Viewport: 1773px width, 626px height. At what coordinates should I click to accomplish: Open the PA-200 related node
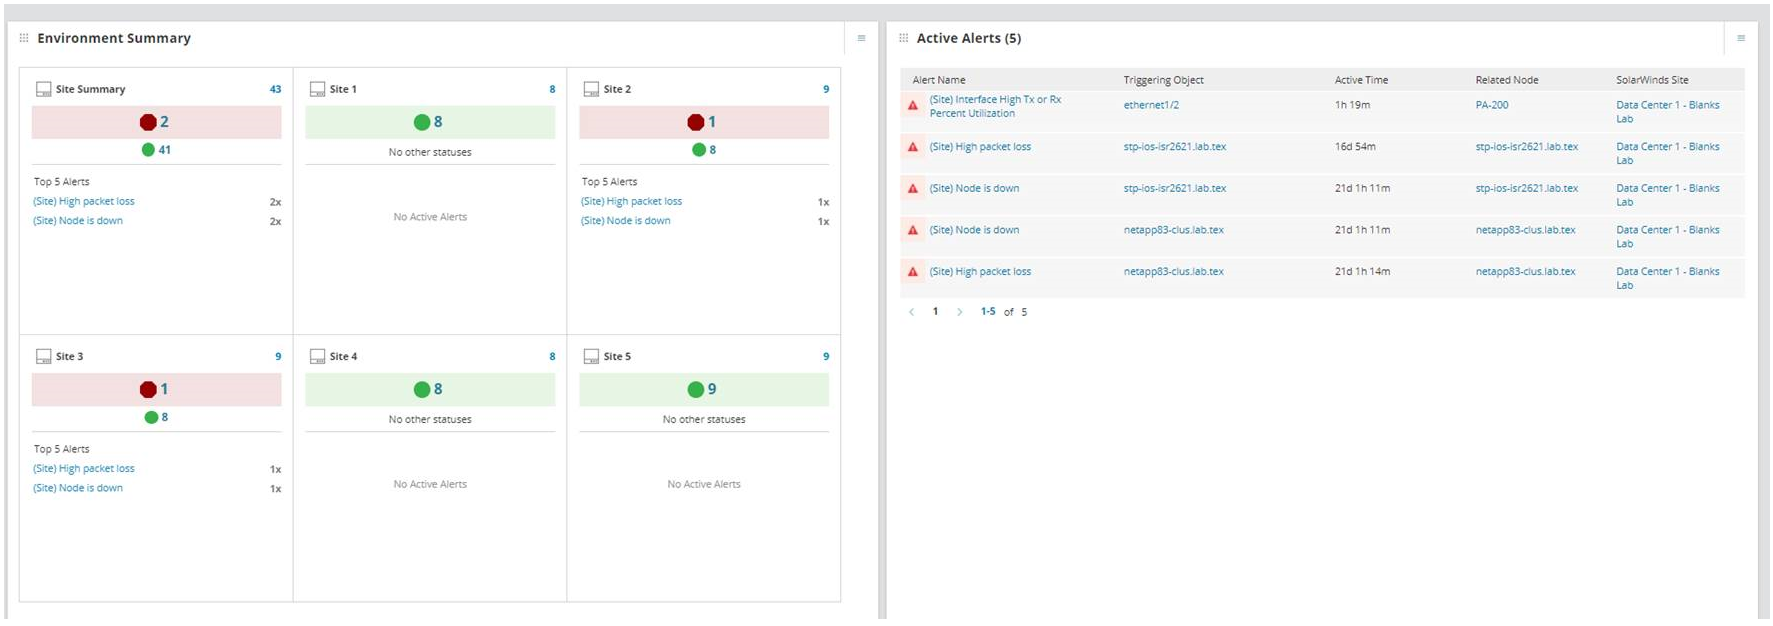tap(1492, 105)
